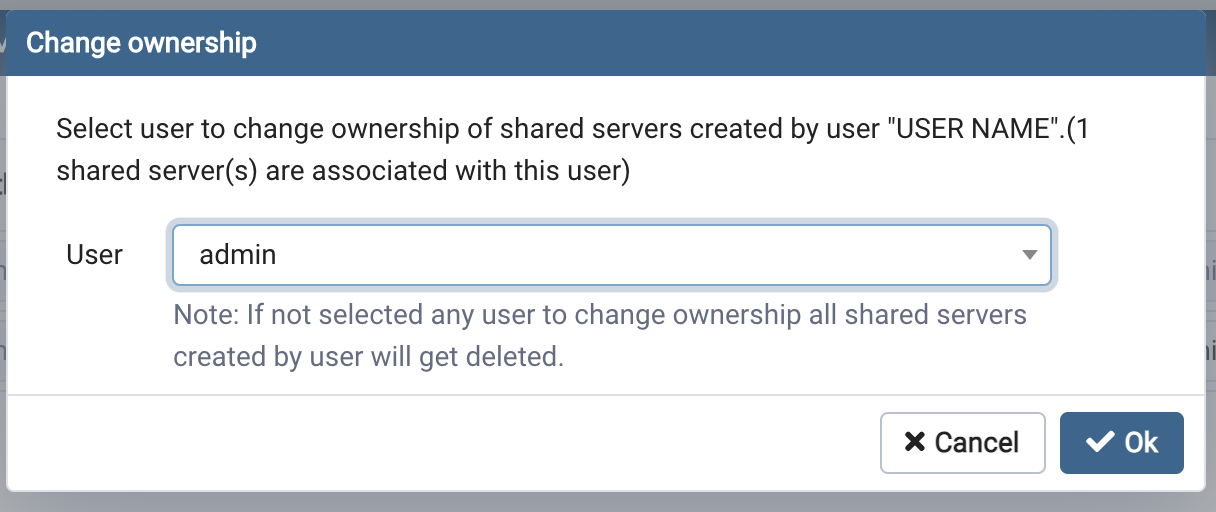
Task: Click the dimmed background below the dialog
Action: 600,502
